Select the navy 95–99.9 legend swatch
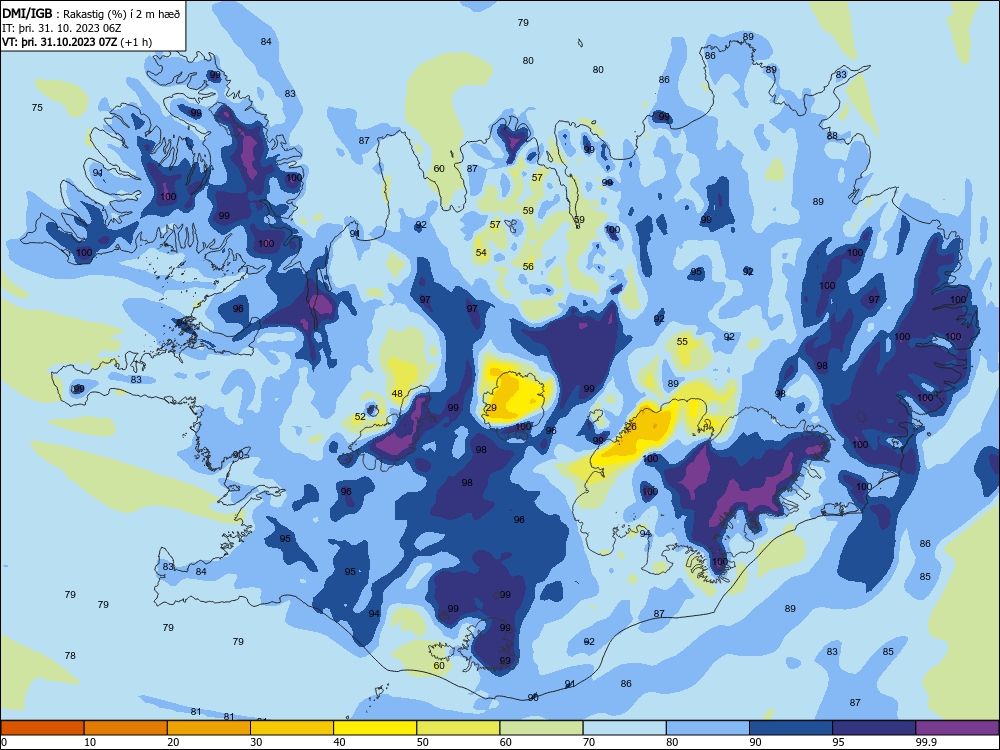1000x750 pixels. tap(874, 728)
